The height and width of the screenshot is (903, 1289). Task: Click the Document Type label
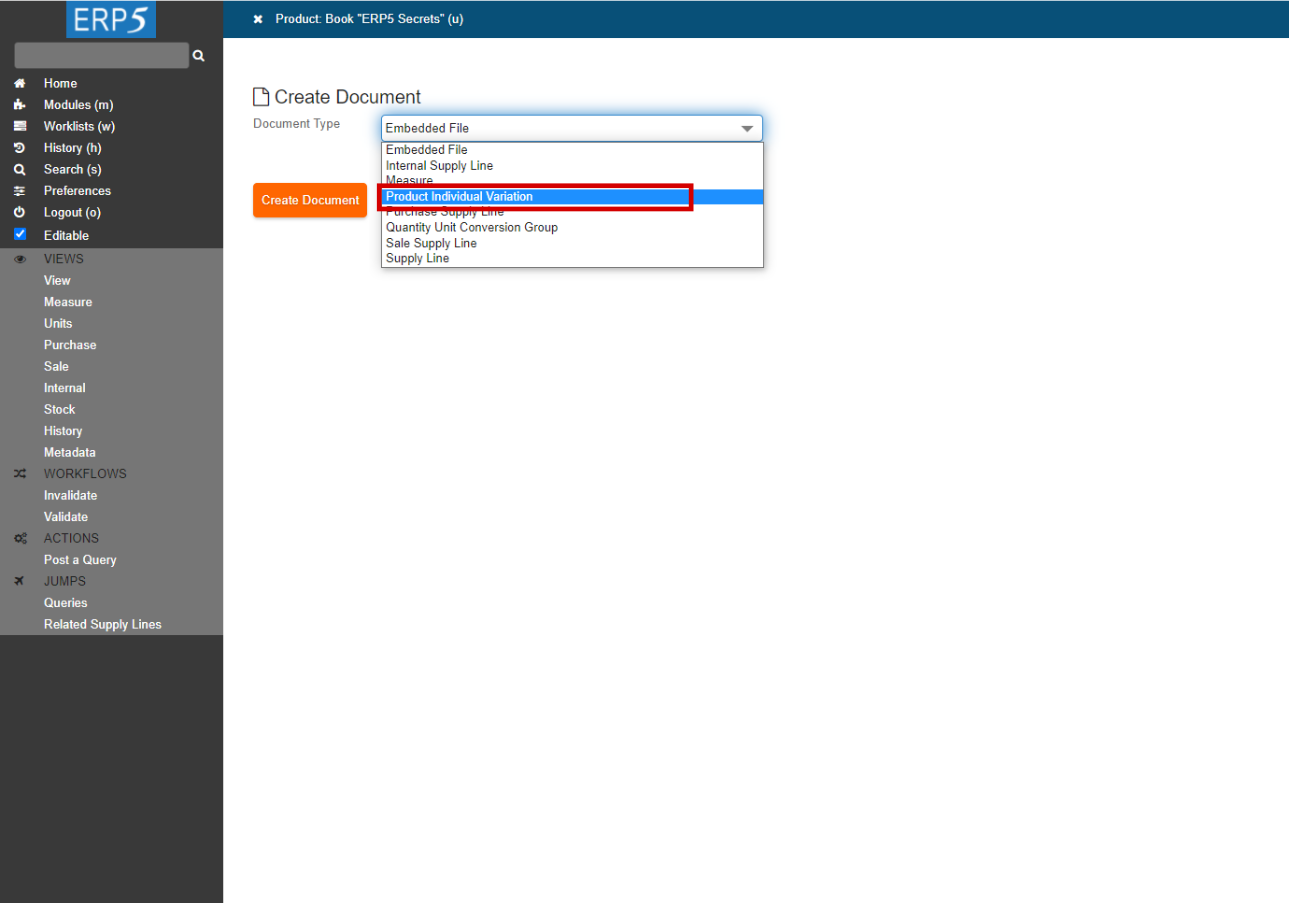point(296,124)
